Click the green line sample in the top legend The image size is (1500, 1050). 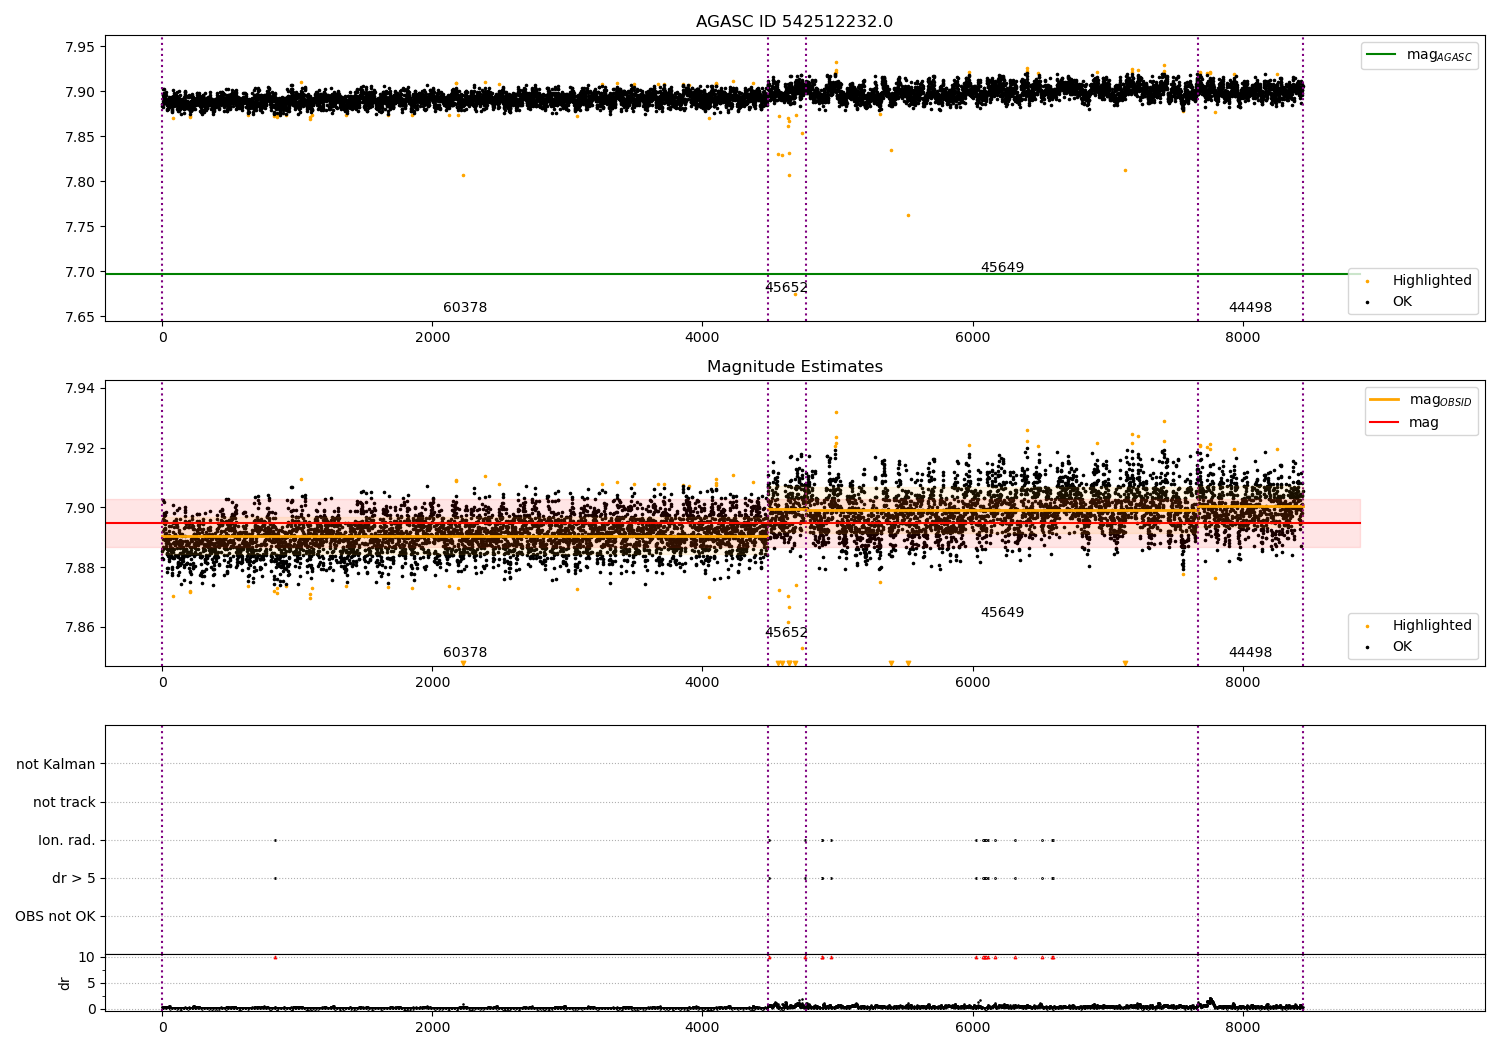[x=1383, y=55]
